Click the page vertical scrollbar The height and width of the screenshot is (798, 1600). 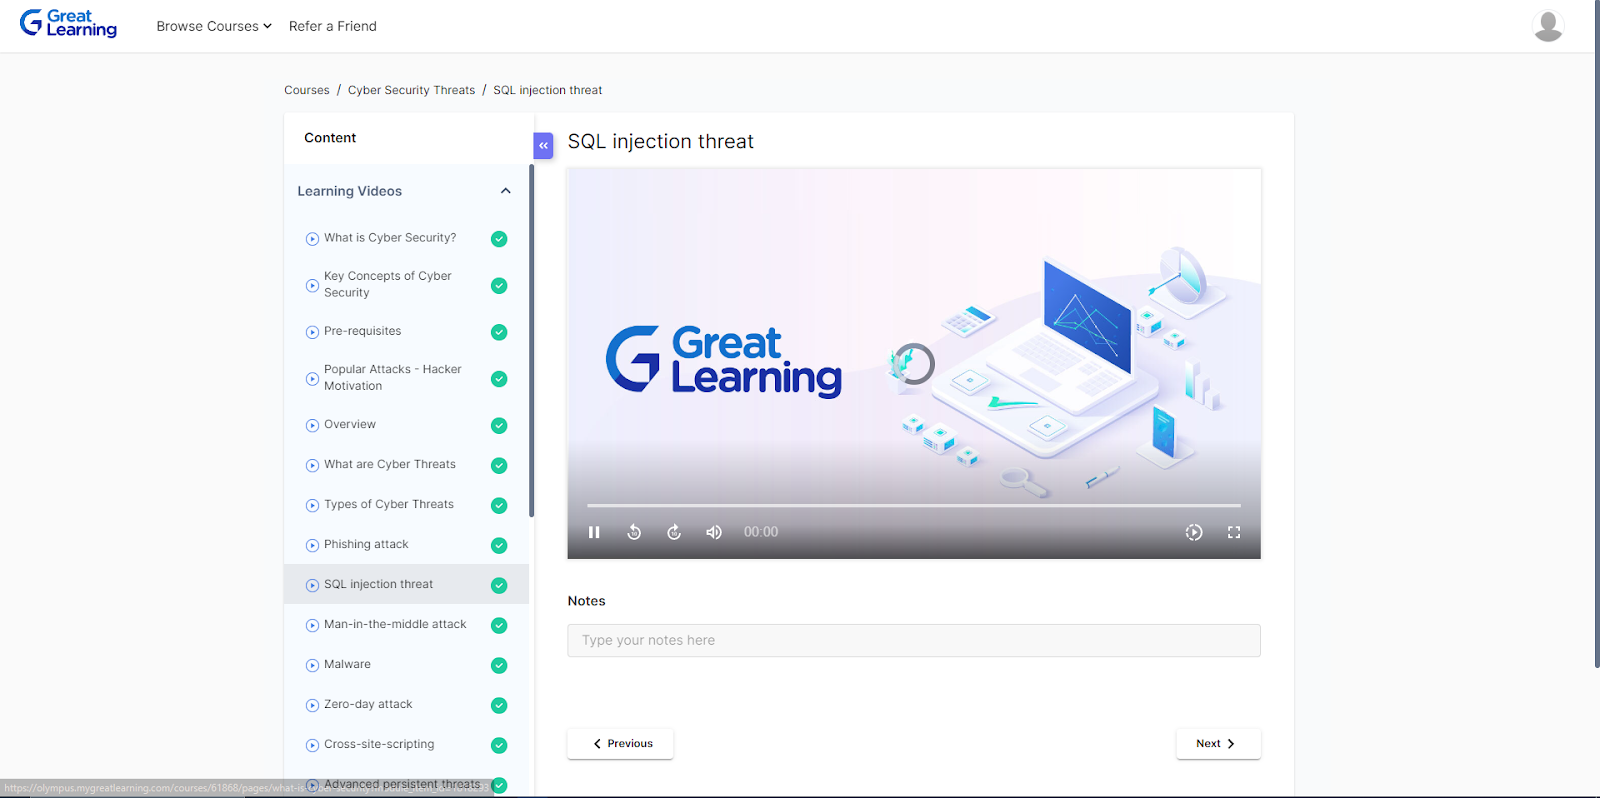pos(1596,335)
